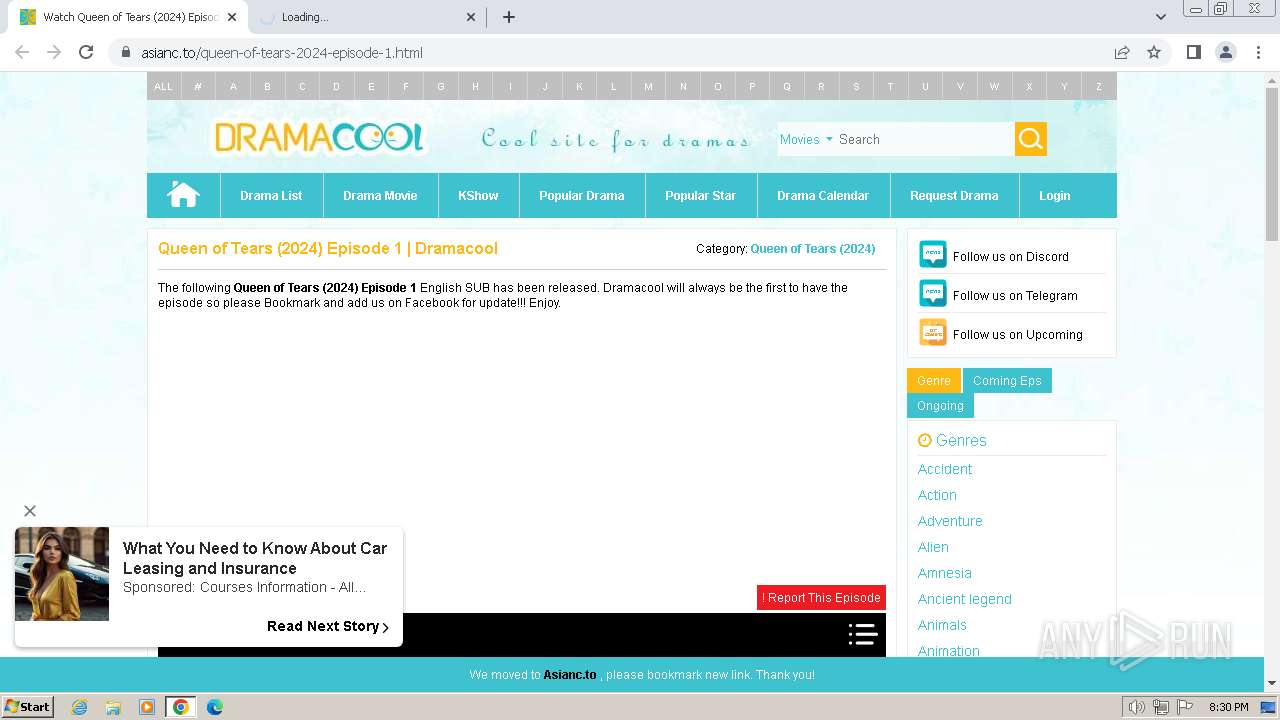Click the Asianc.to link in the bottom banner
Viewport: 1280px width, 720px height.
570,675
